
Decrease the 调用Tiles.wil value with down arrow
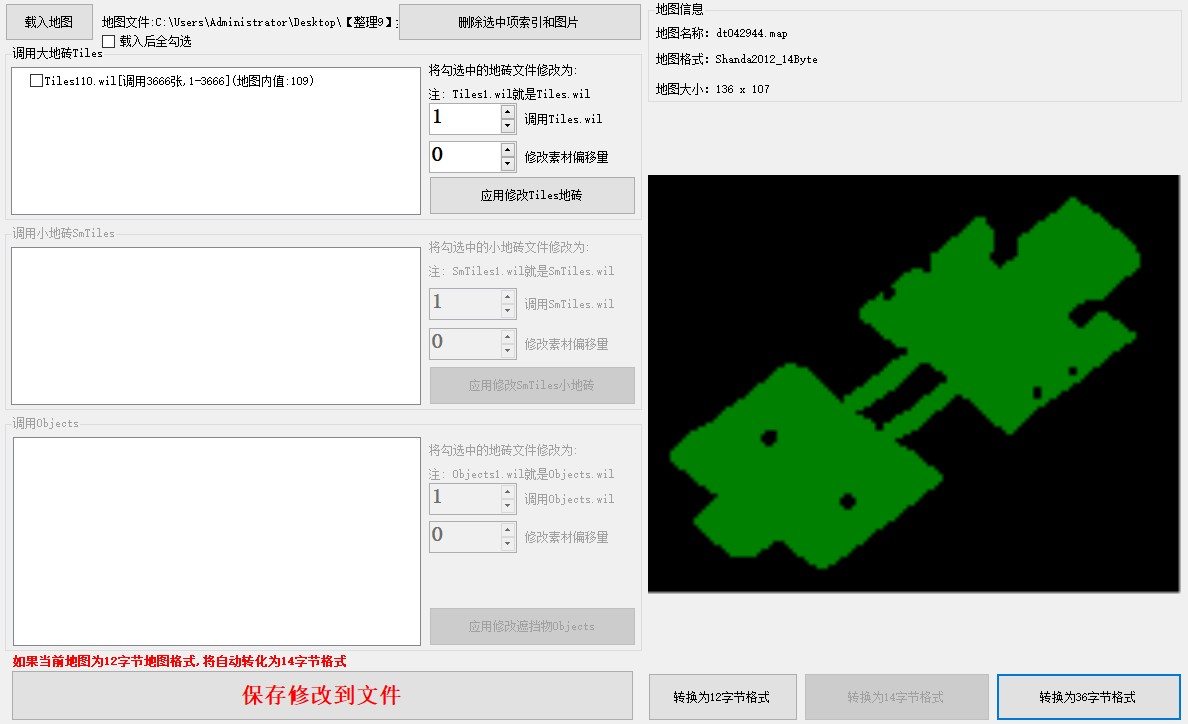coord(508,126)
